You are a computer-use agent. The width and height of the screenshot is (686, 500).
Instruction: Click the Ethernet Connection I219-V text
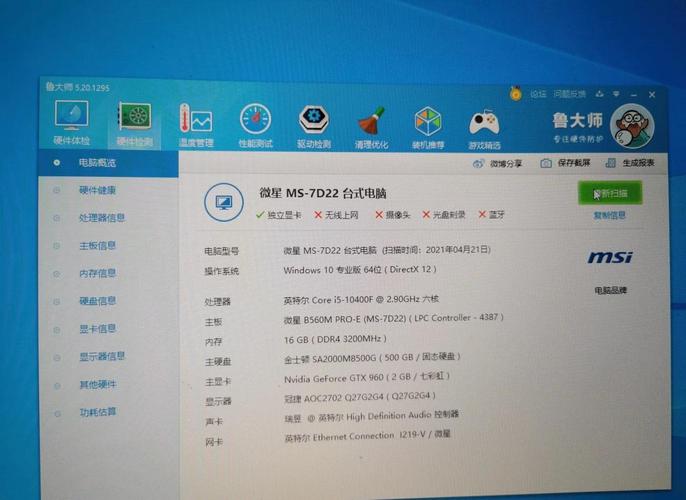[x=368, y=436]
